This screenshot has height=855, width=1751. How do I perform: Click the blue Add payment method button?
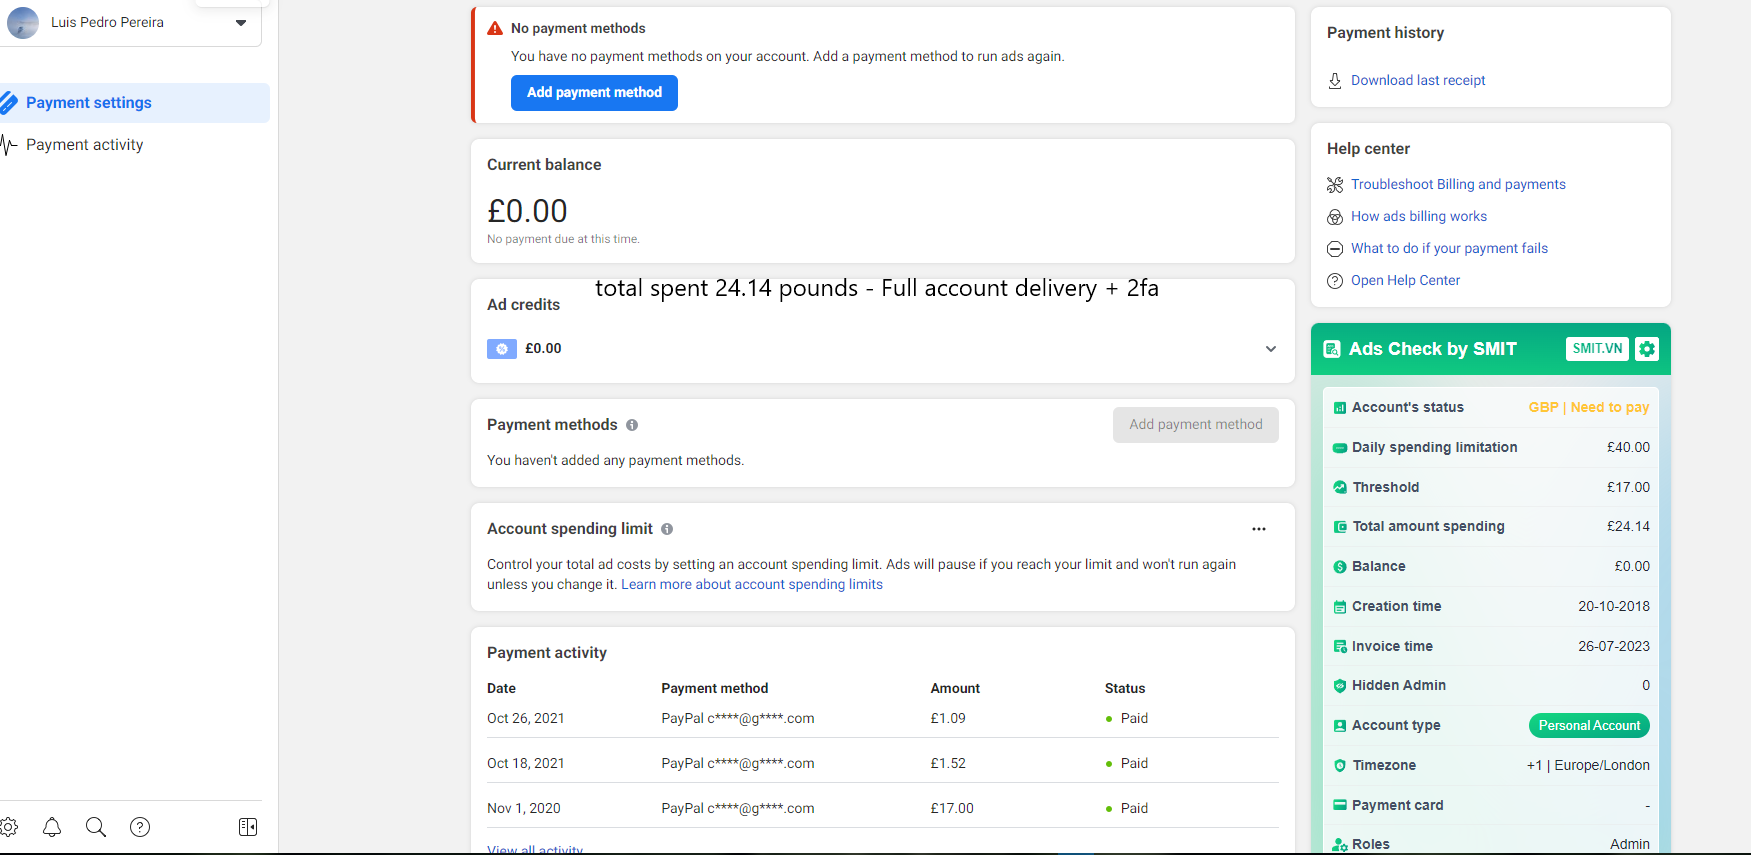click(x=594, y=93)
